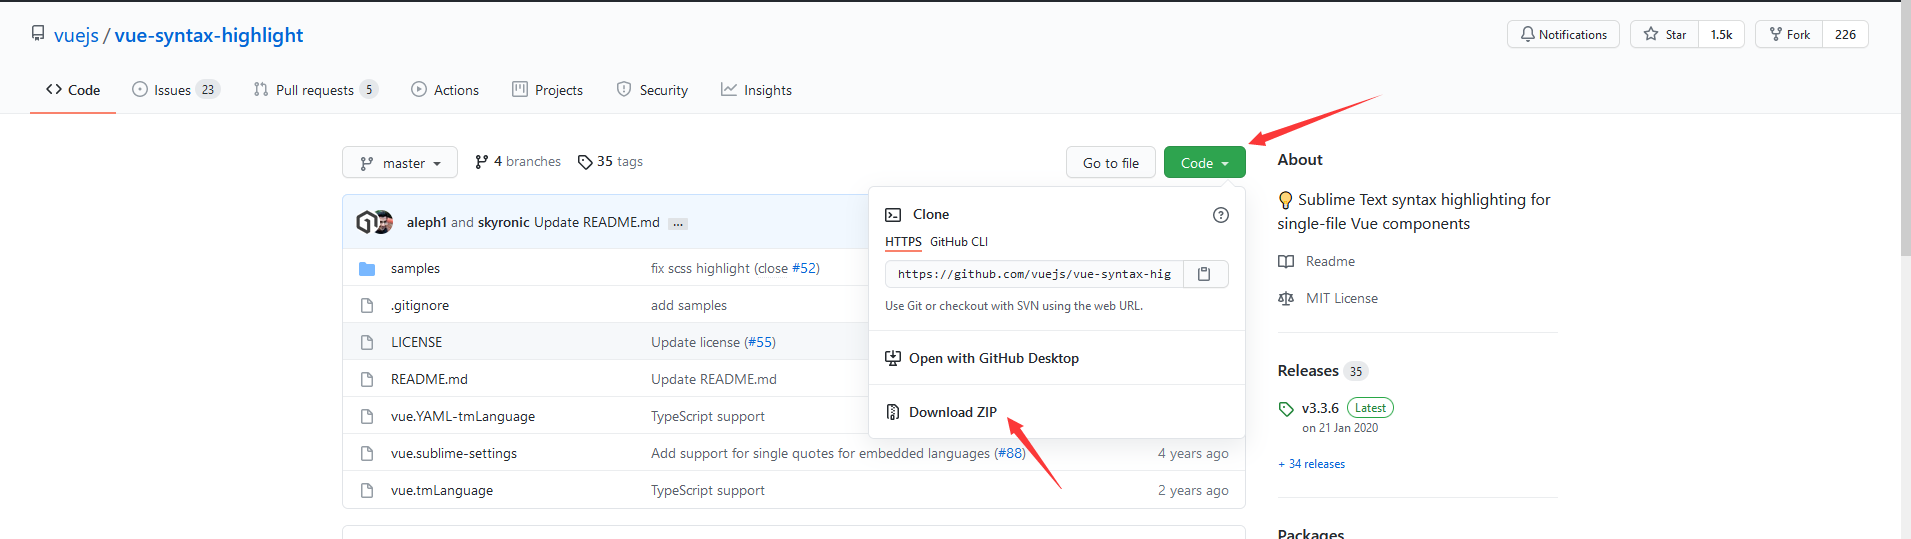Click the samples folder icon
Screen dimensions: 1911x539
pos(367,269)
